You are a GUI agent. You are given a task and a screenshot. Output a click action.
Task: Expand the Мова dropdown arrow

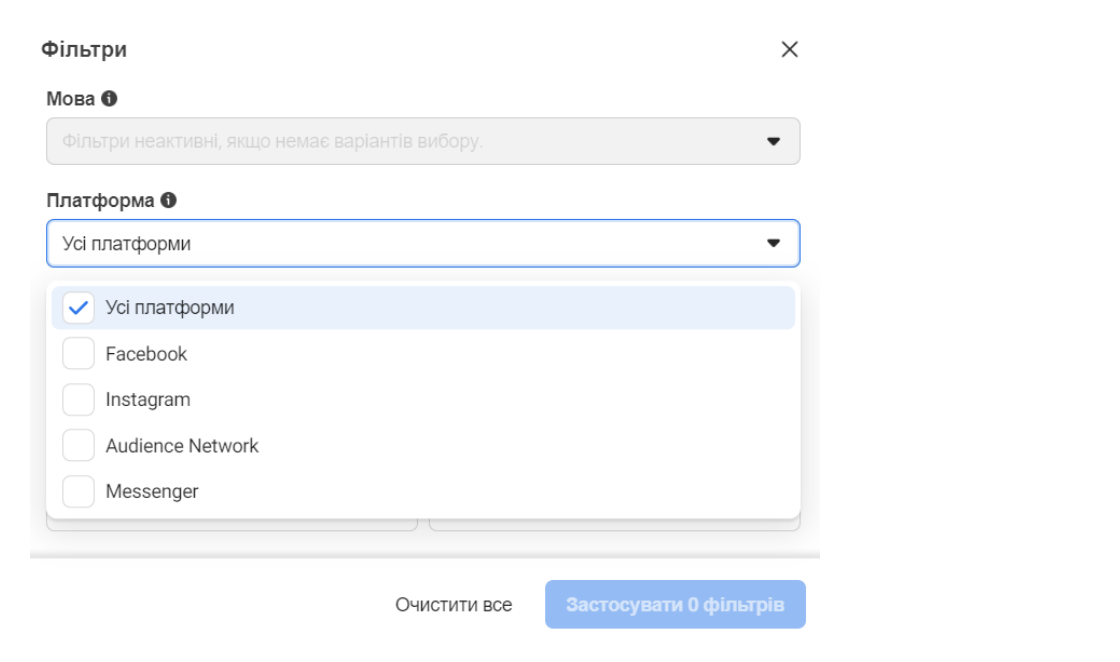[773, 142]
